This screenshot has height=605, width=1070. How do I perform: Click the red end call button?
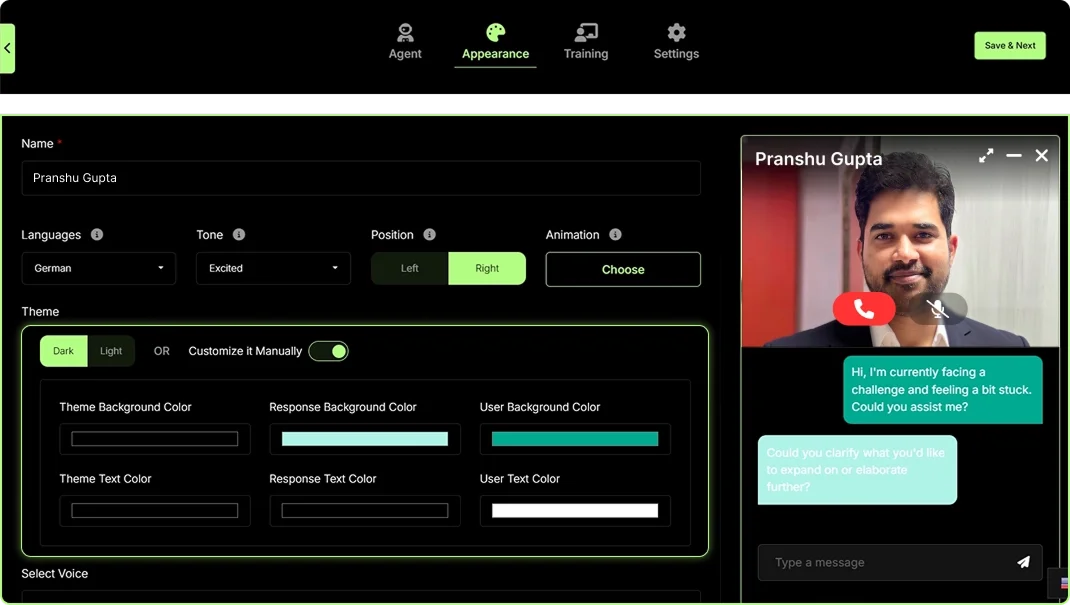[864, 309]
